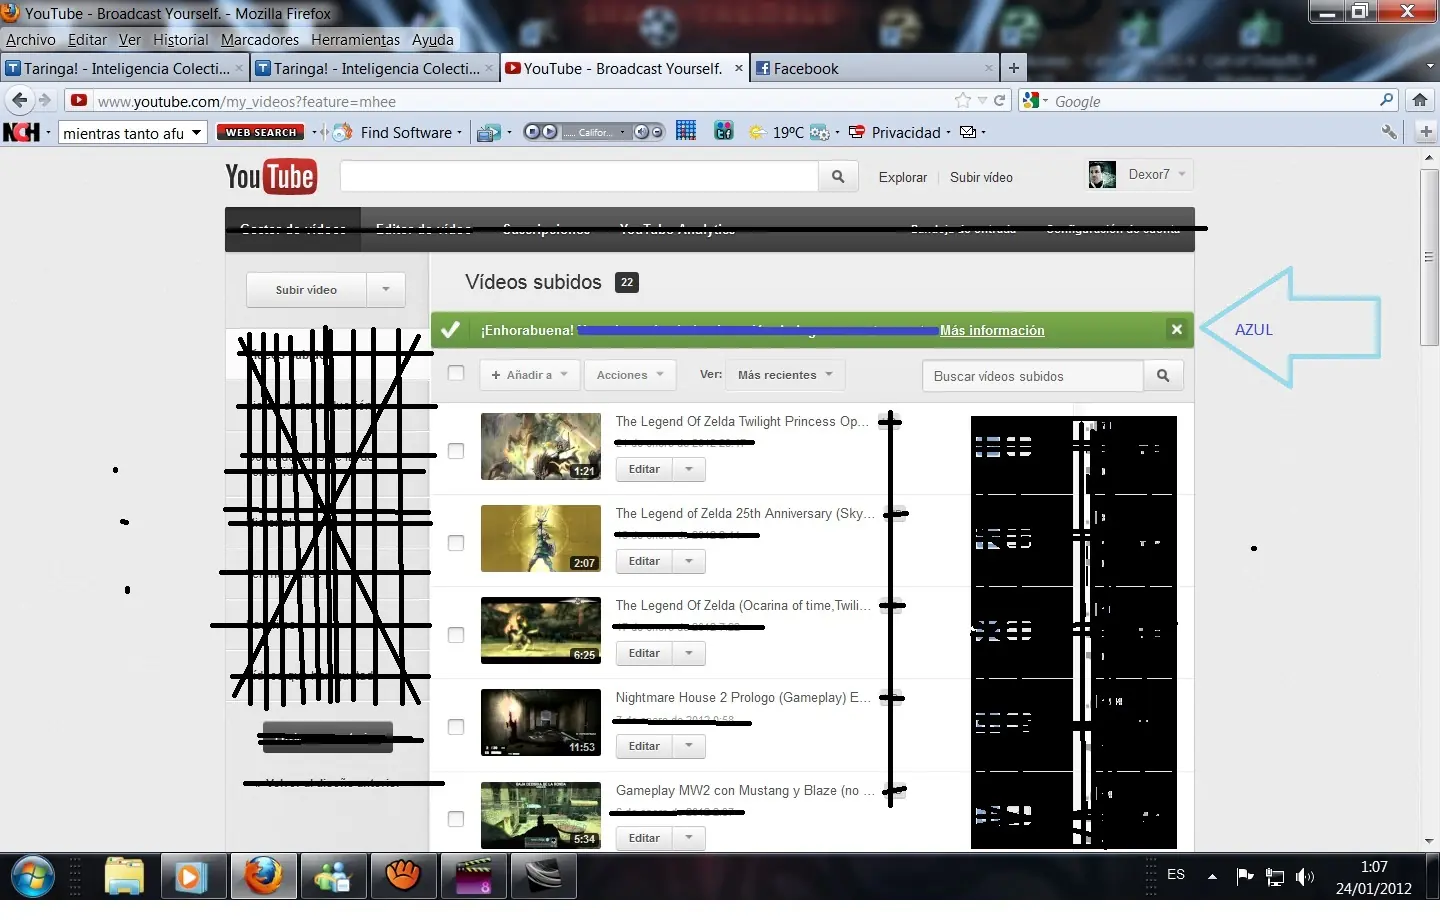Click the network tray icon
This screenshot has height=920, width=1440.
pyautogui.click(x=1275, y=877)
